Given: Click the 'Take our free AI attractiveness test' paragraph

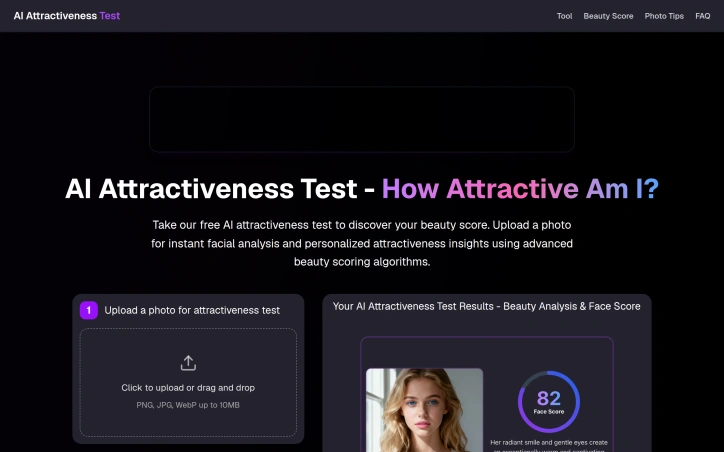Looking at the screenshot, I should [x=362, y=243].
